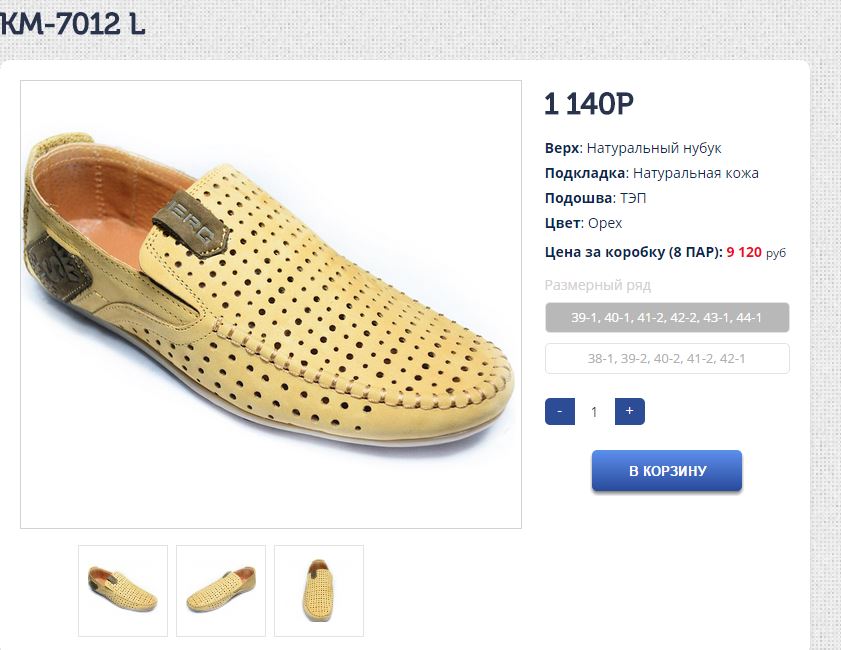Choose size set starting with 38-1
The image size is (841, 650).
(667, 359)
